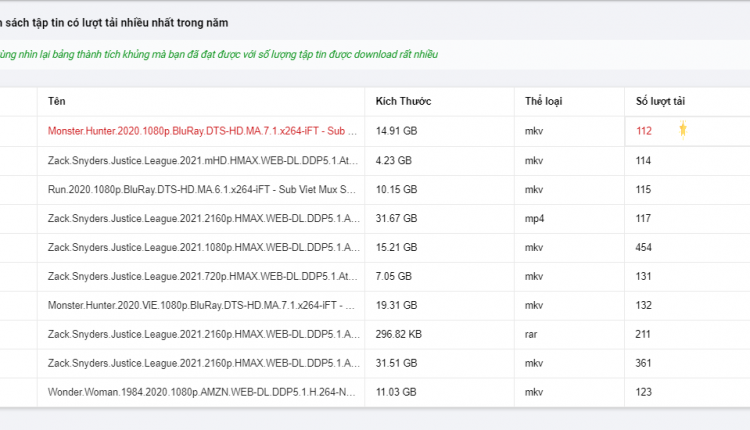Click the Tên column header
Image resolution: width=750 pixels, height=430 pixels.
56,101
